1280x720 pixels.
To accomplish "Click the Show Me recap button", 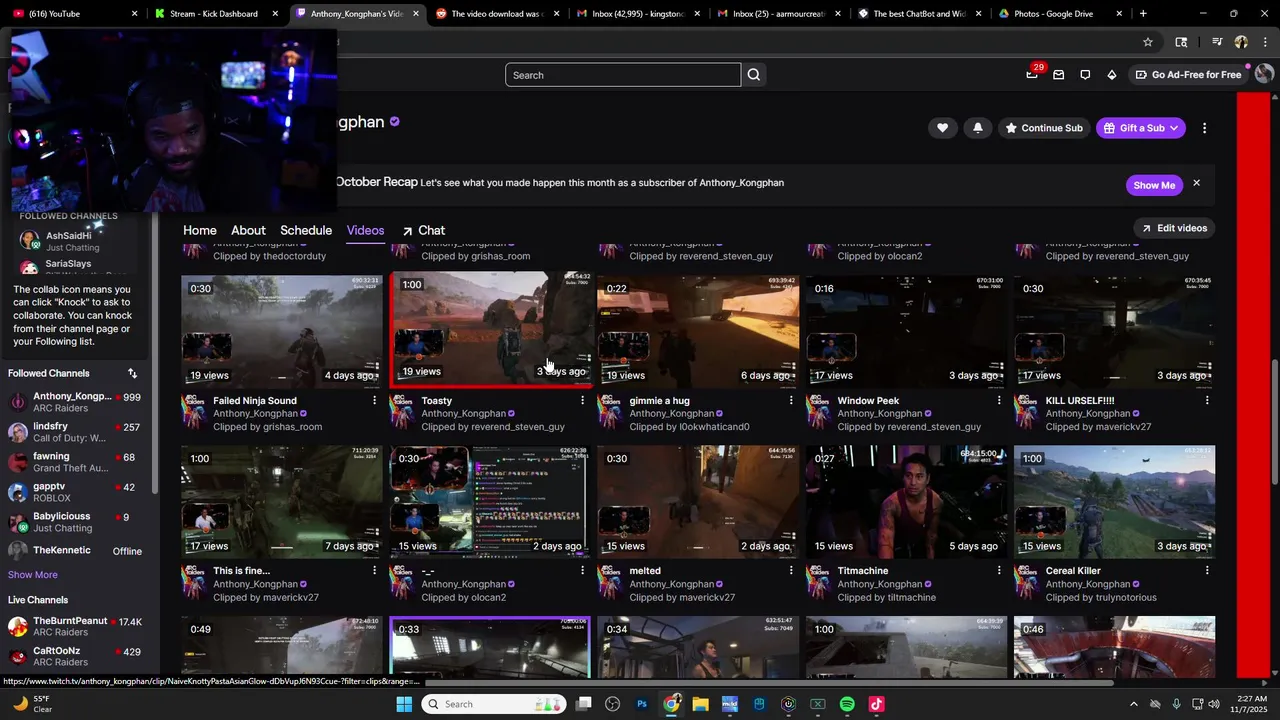I will [1153, 185].
